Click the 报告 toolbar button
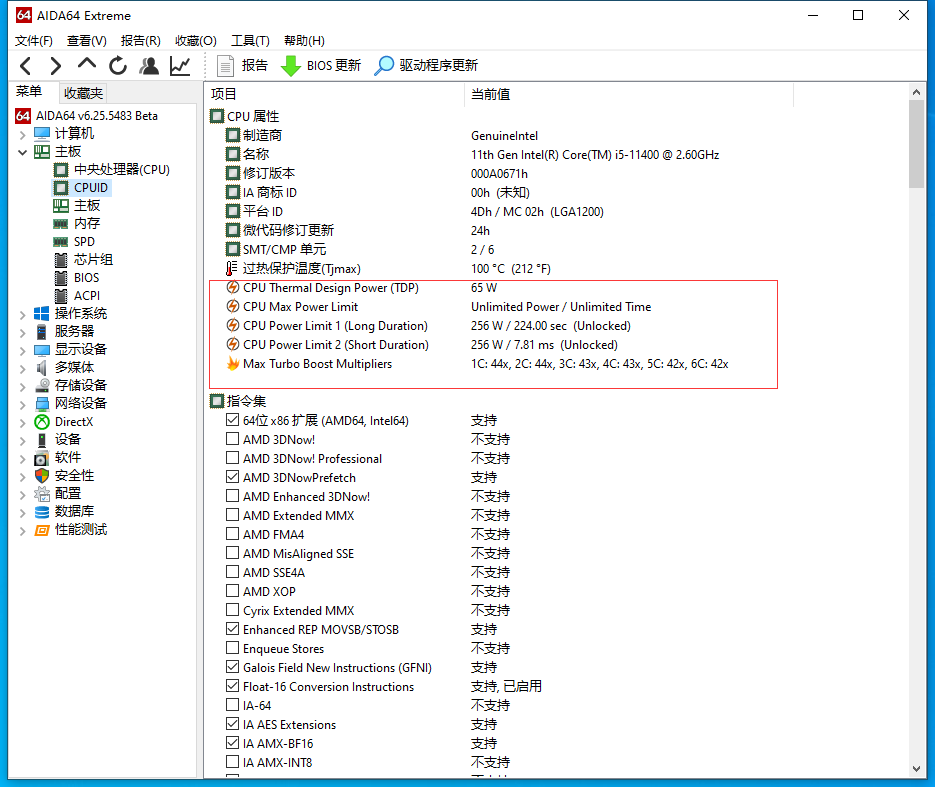Image resolution: width=935 pixels, height=787 pixels. [x=242, y=66]
